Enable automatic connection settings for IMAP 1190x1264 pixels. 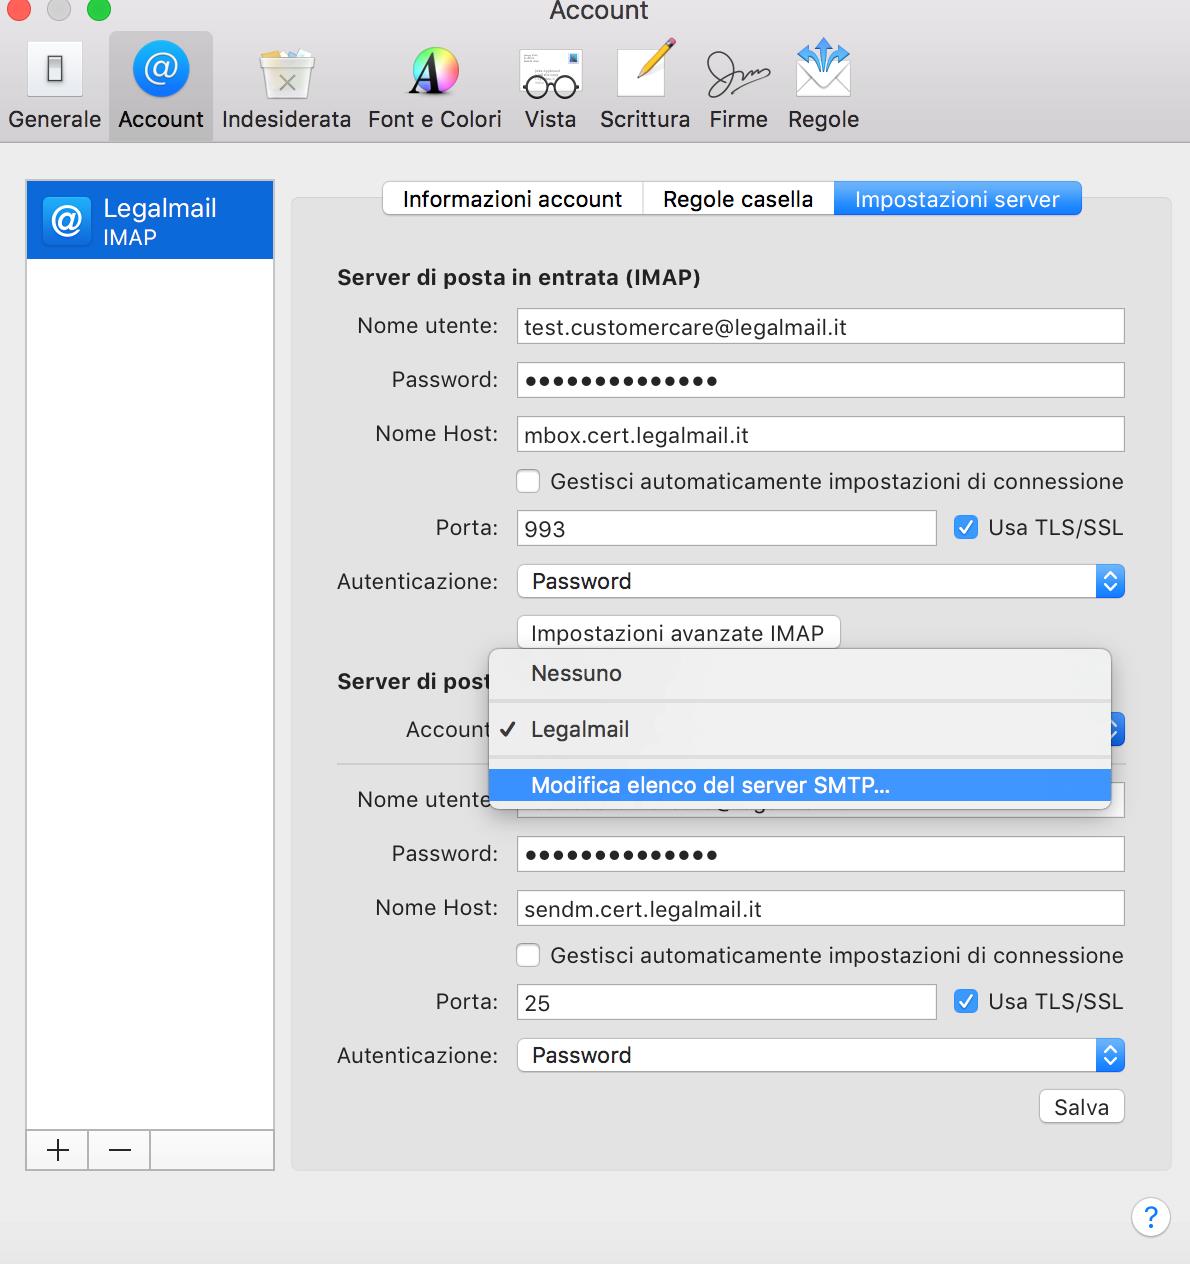click(x=528, y=482)
